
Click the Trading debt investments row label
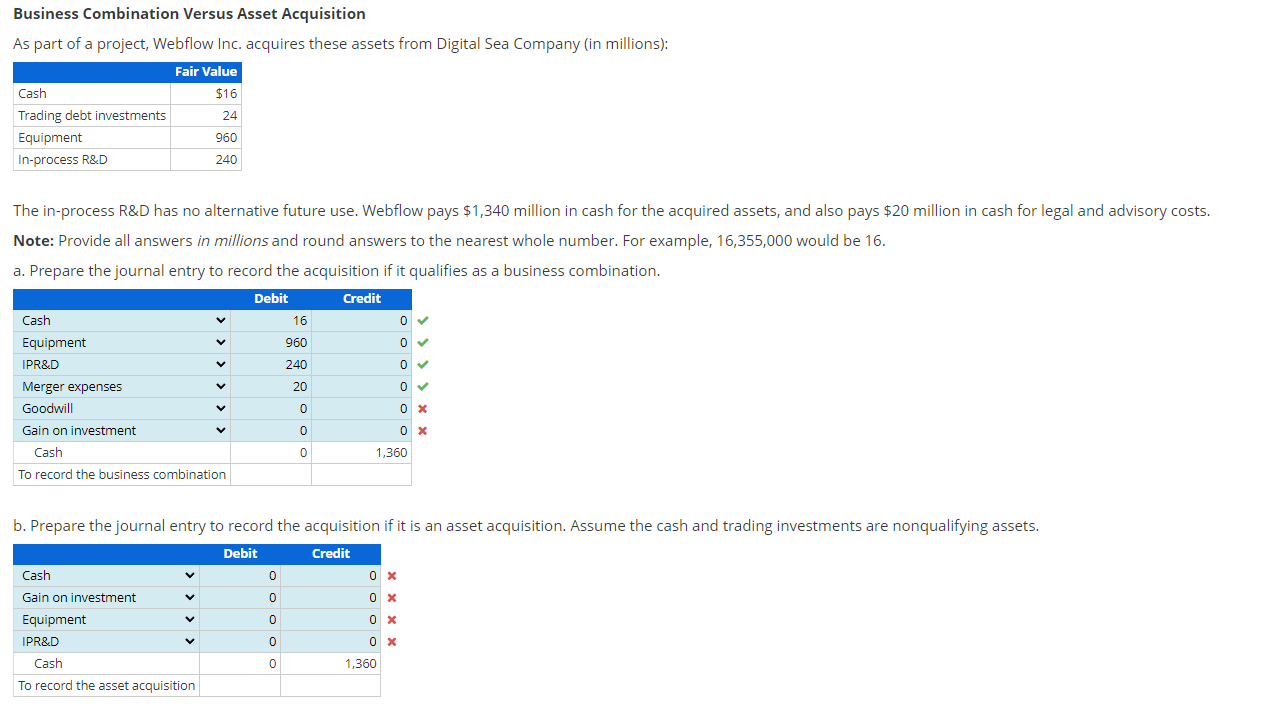click(92, 116)
